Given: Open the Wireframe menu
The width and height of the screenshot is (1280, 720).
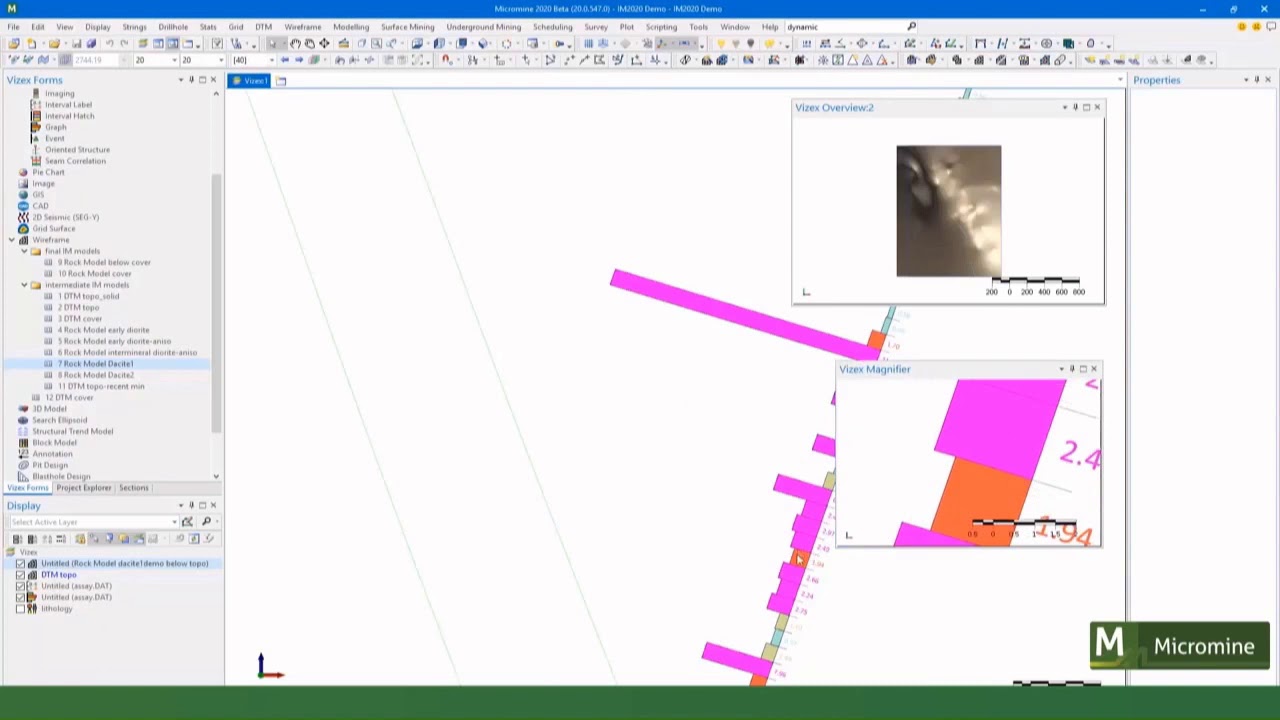Looking at the screenshot, I should pos(302,27).
